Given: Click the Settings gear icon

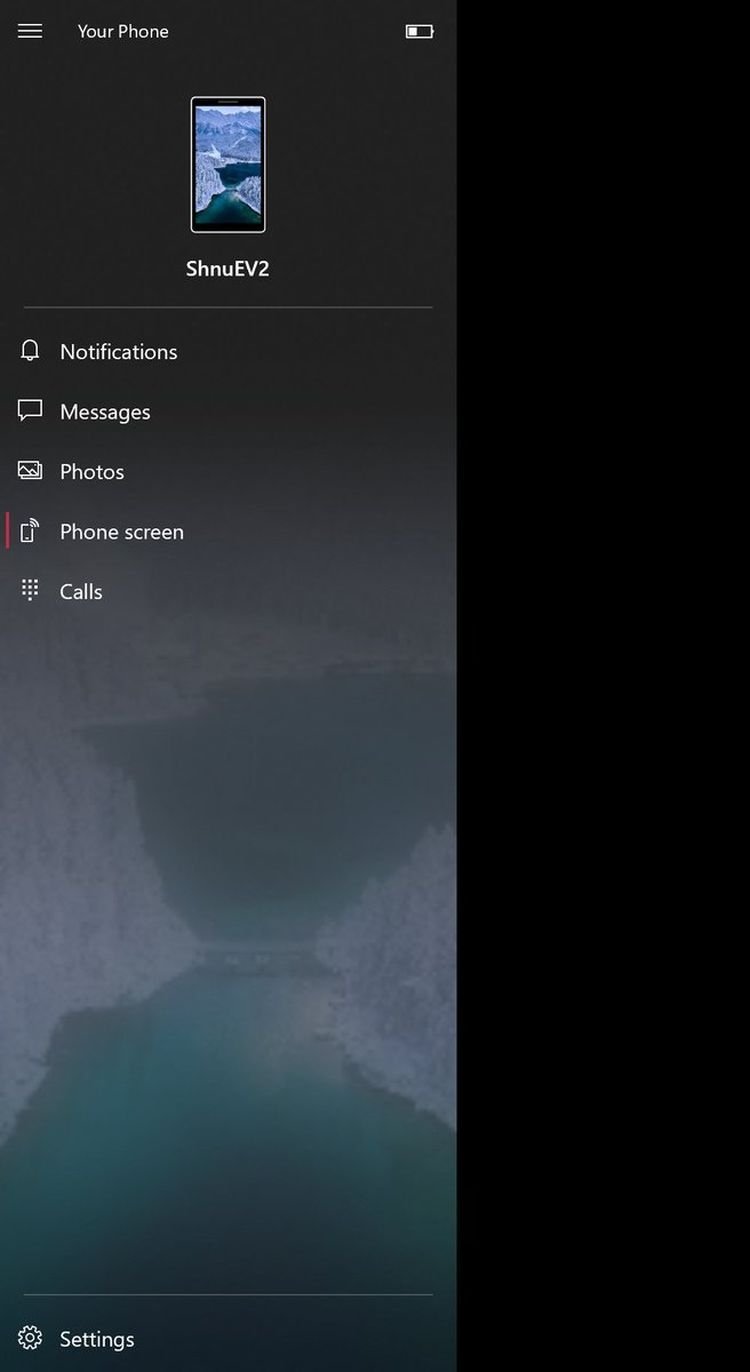Looking at the screenshot, I should pos(30,1338).
